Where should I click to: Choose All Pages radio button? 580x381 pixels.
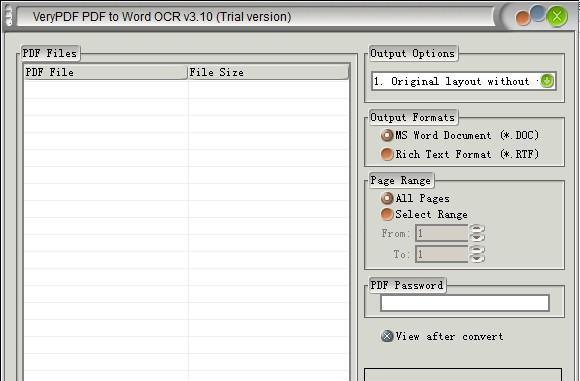point(387,198)
